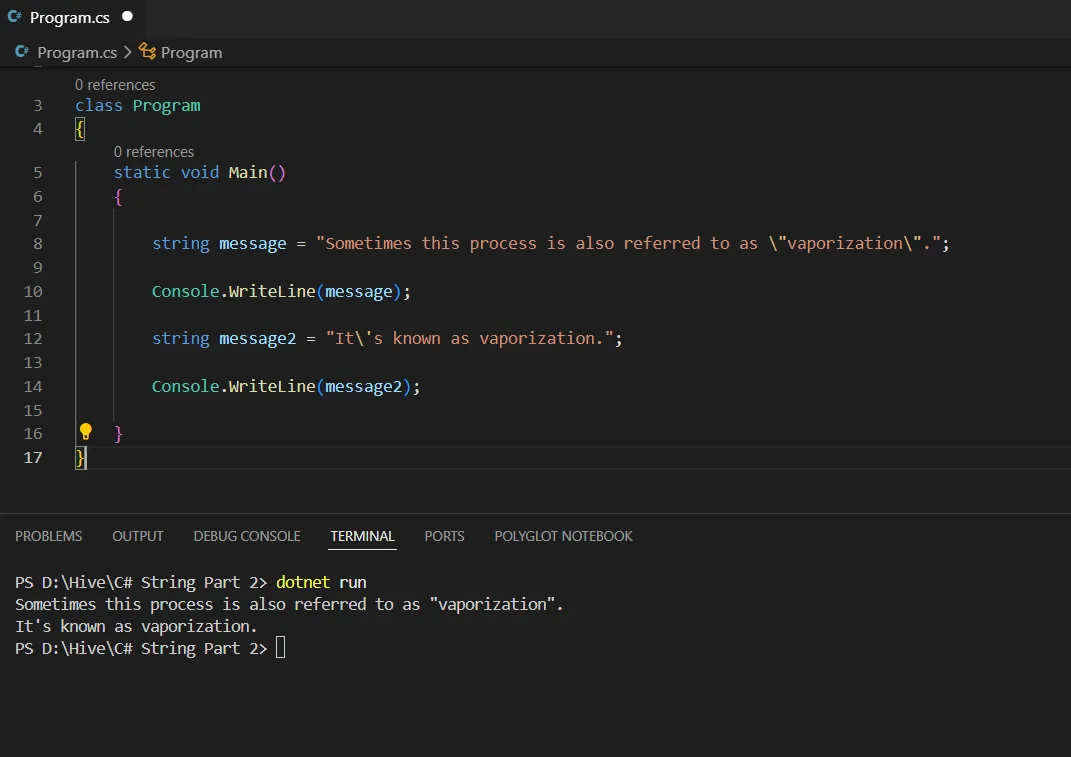Select the TERMINAL panel tab
This screenshot has width=1071, height=757.
(363, 536)
